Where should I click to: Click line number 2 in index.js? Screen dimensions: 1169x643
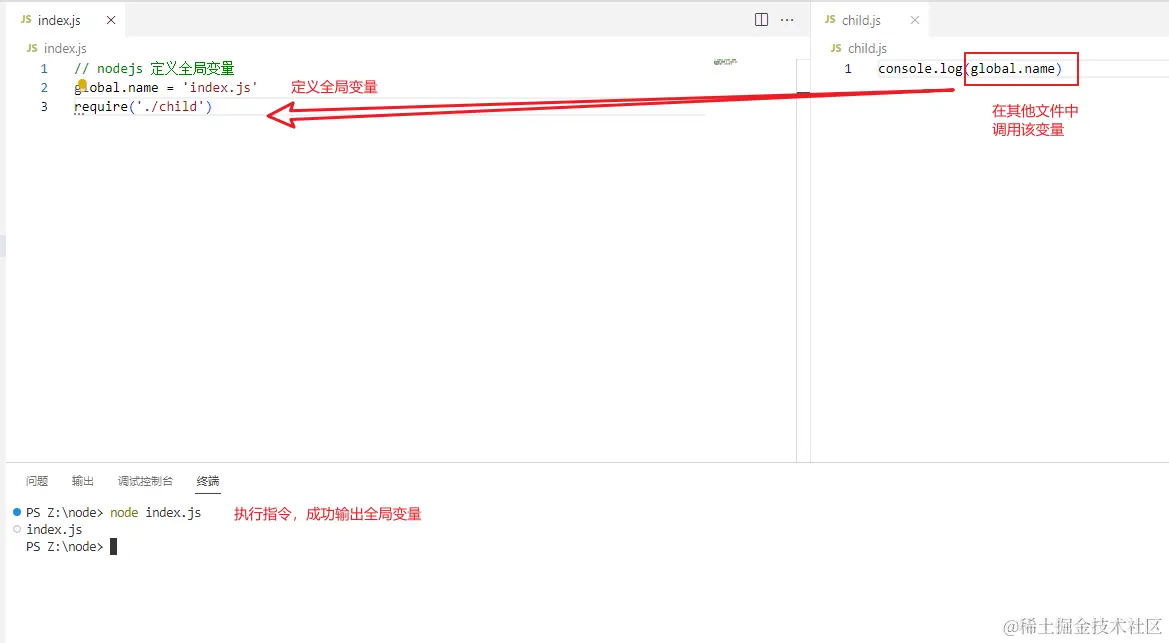(44, 88)
